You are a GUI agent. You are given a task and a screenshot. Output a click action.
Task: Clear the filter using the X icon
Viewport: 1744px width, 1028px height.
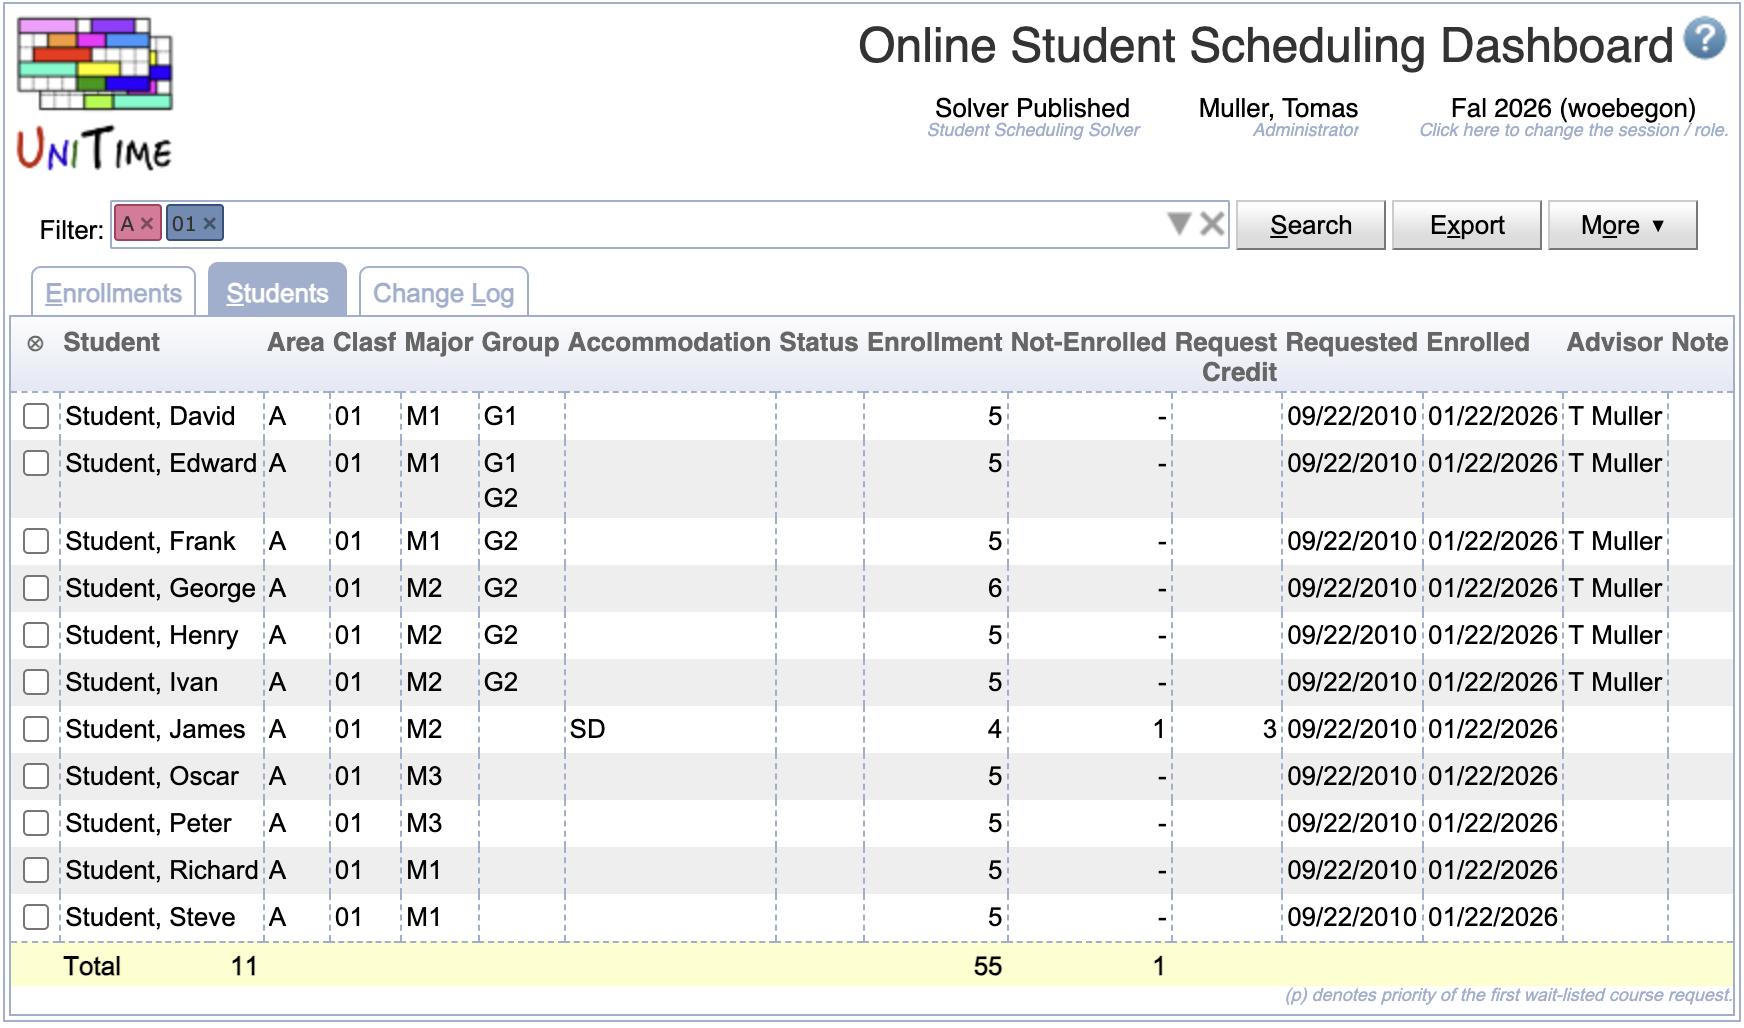click(1211, 224)
